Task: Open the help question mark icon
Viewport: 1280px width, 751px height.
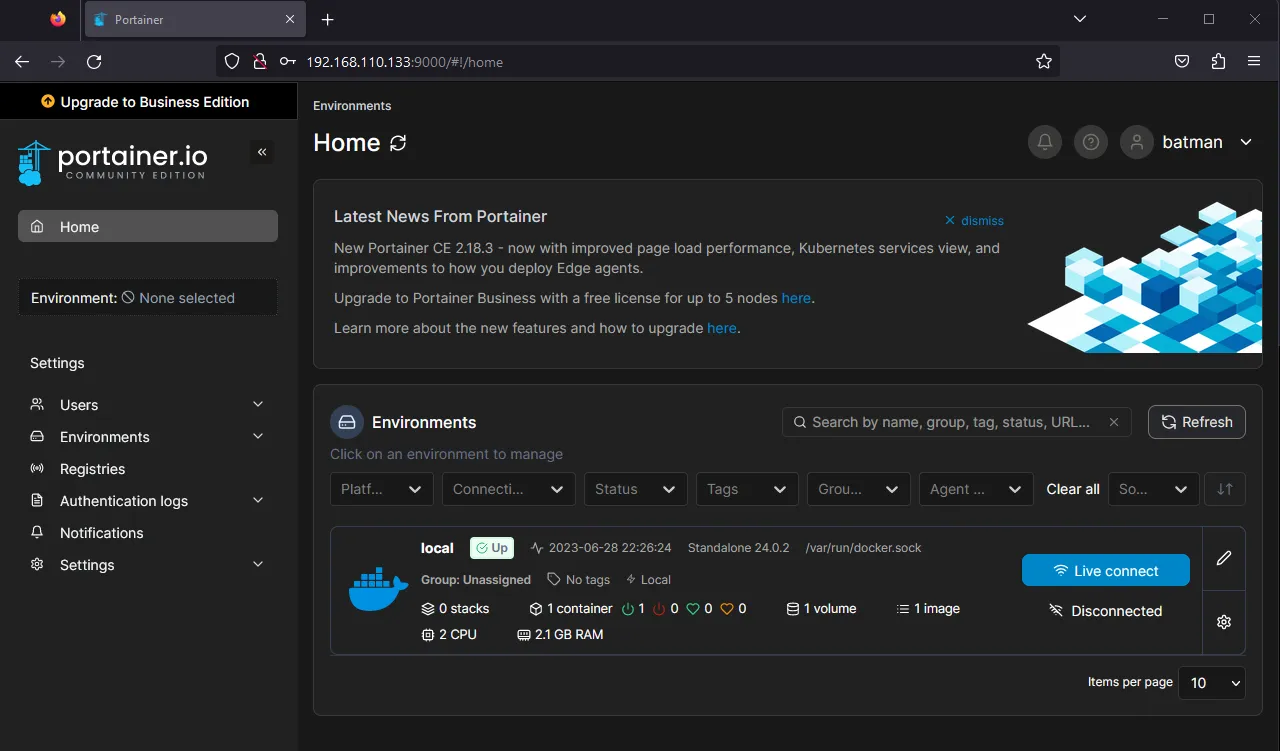Action: (1091, 142)
